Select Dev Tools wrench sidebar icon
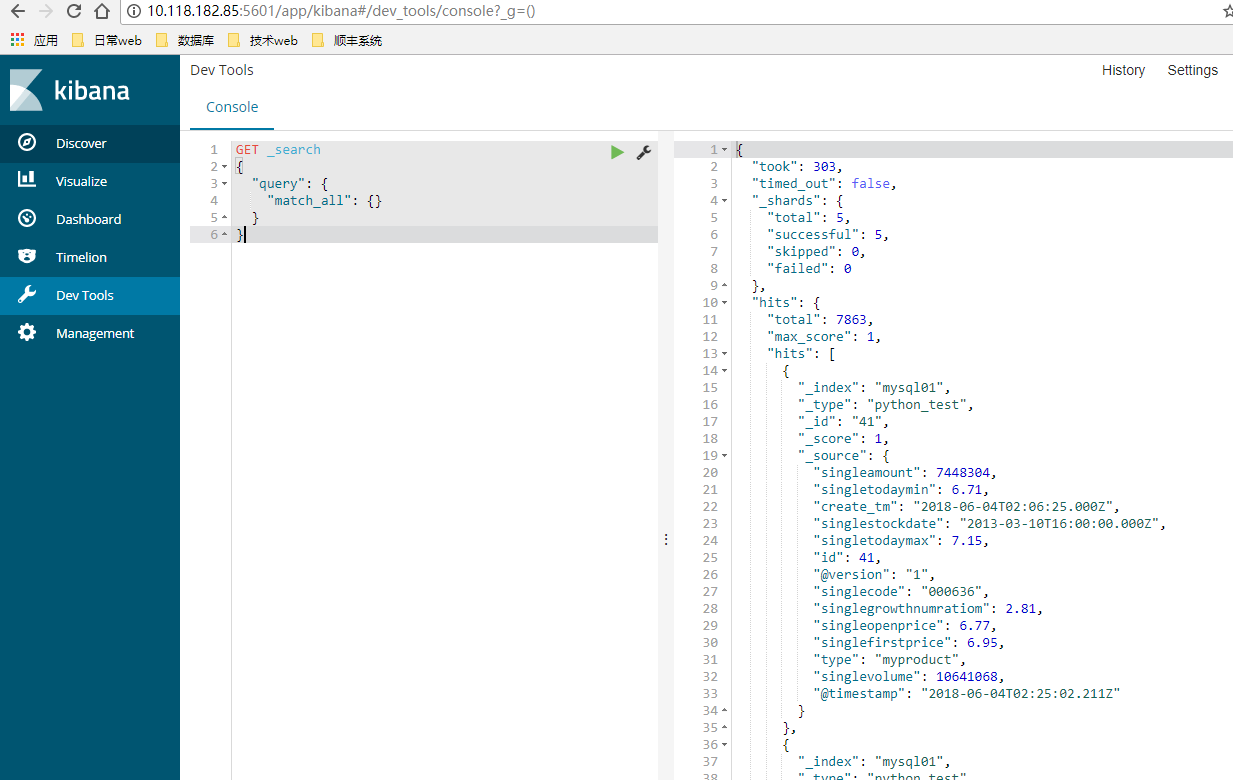The image size is (1233, 780). 27,295
